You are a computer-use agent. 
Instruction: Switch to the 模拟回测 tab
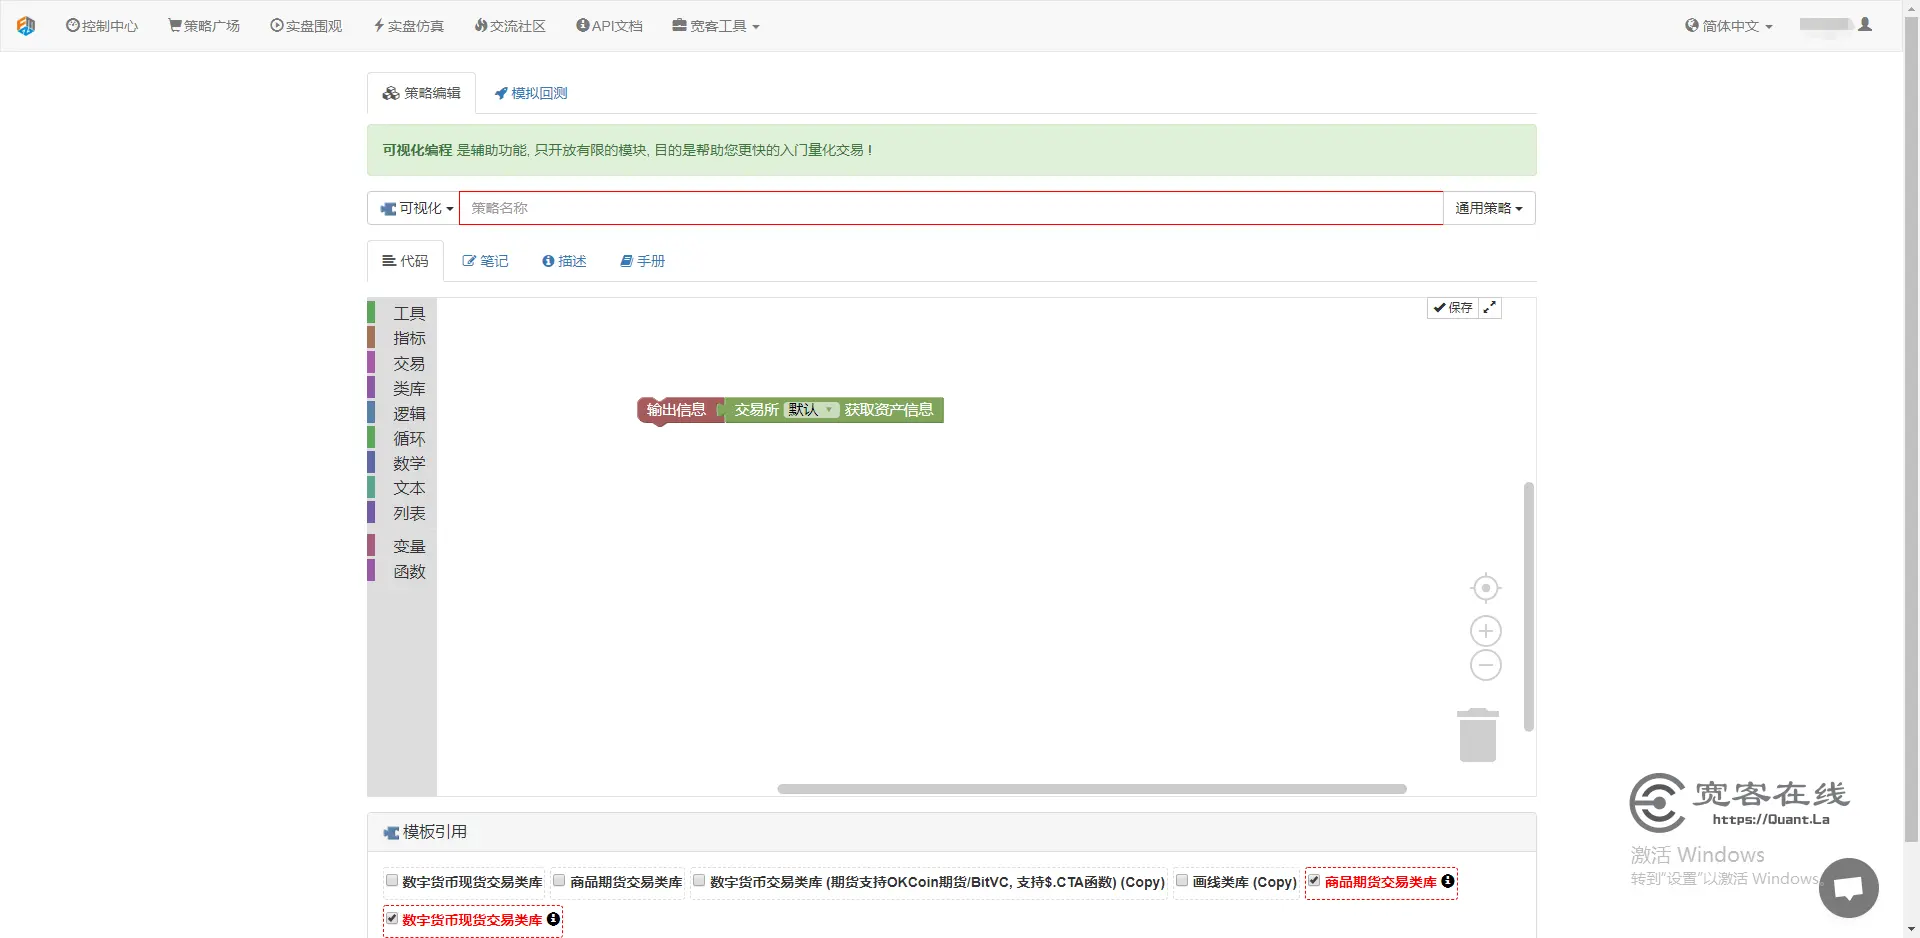pos(530,92)
